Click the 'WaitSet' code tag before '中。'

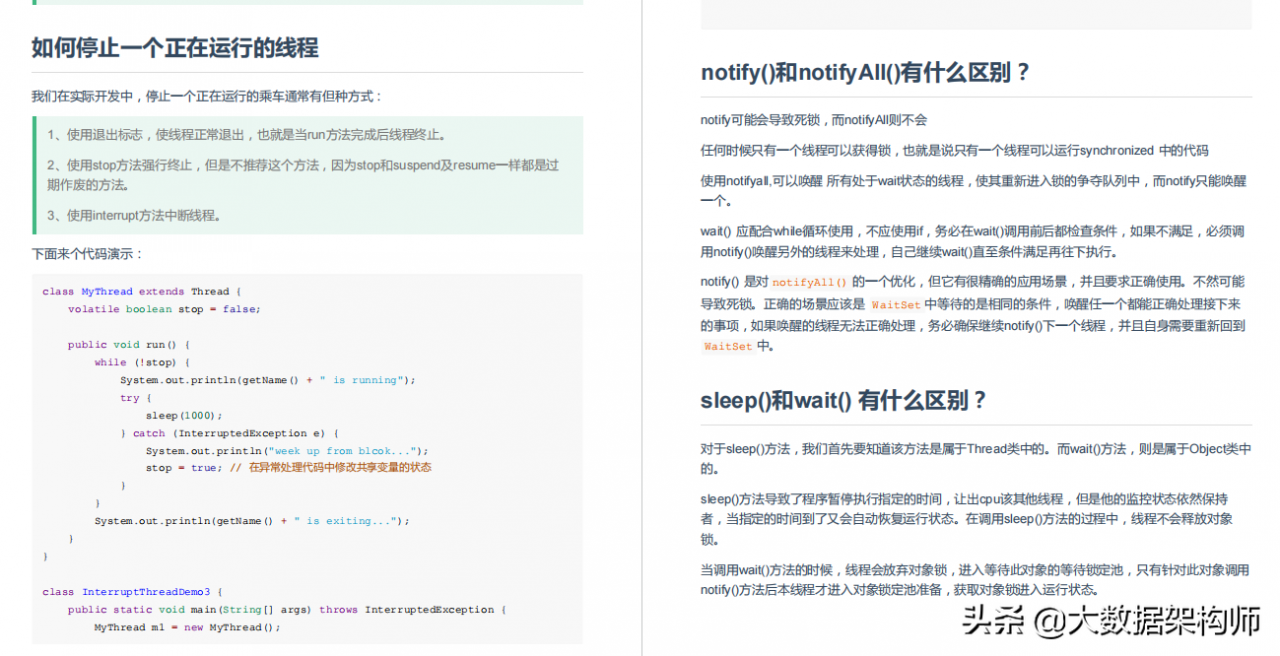(x=727, y=347)
